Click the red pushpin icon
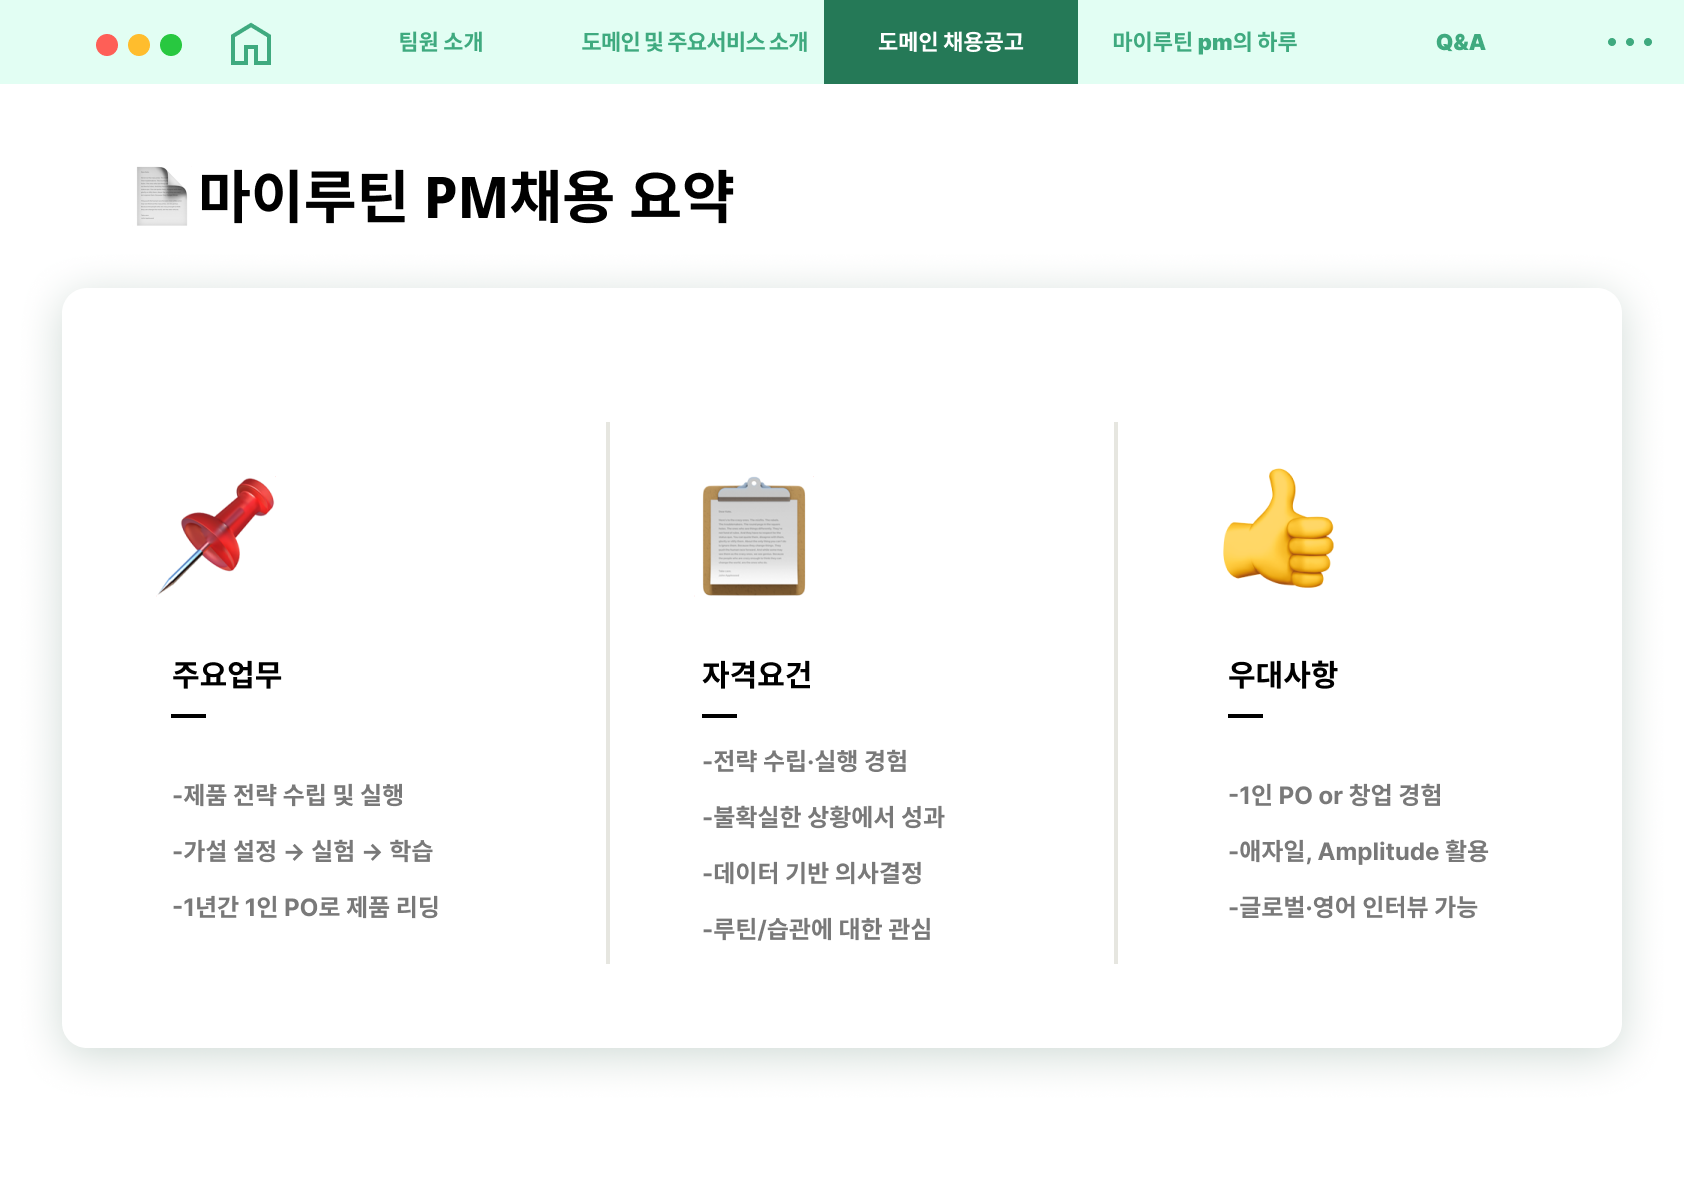The image size is (1684, 1190). [x=217, y=535]
